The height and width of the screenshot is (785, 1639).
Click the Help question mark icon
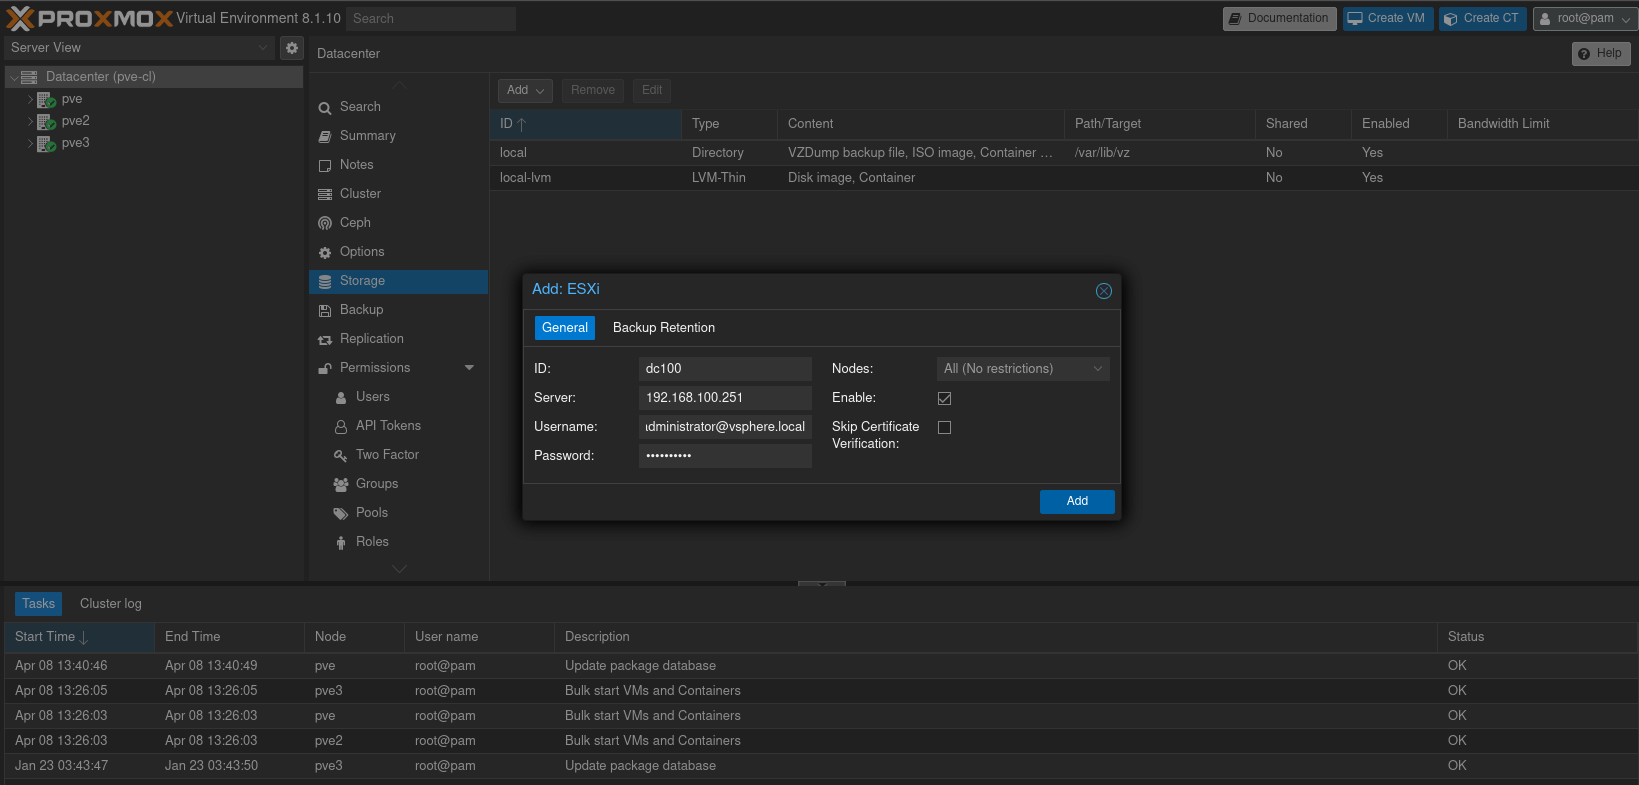click(1584, 54)
